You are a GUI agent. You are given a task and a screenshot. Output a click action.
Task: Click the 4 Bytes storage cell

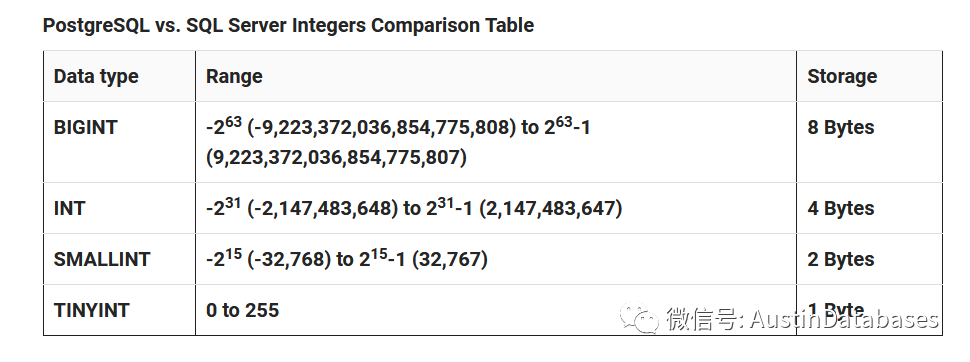pos(869,208)
